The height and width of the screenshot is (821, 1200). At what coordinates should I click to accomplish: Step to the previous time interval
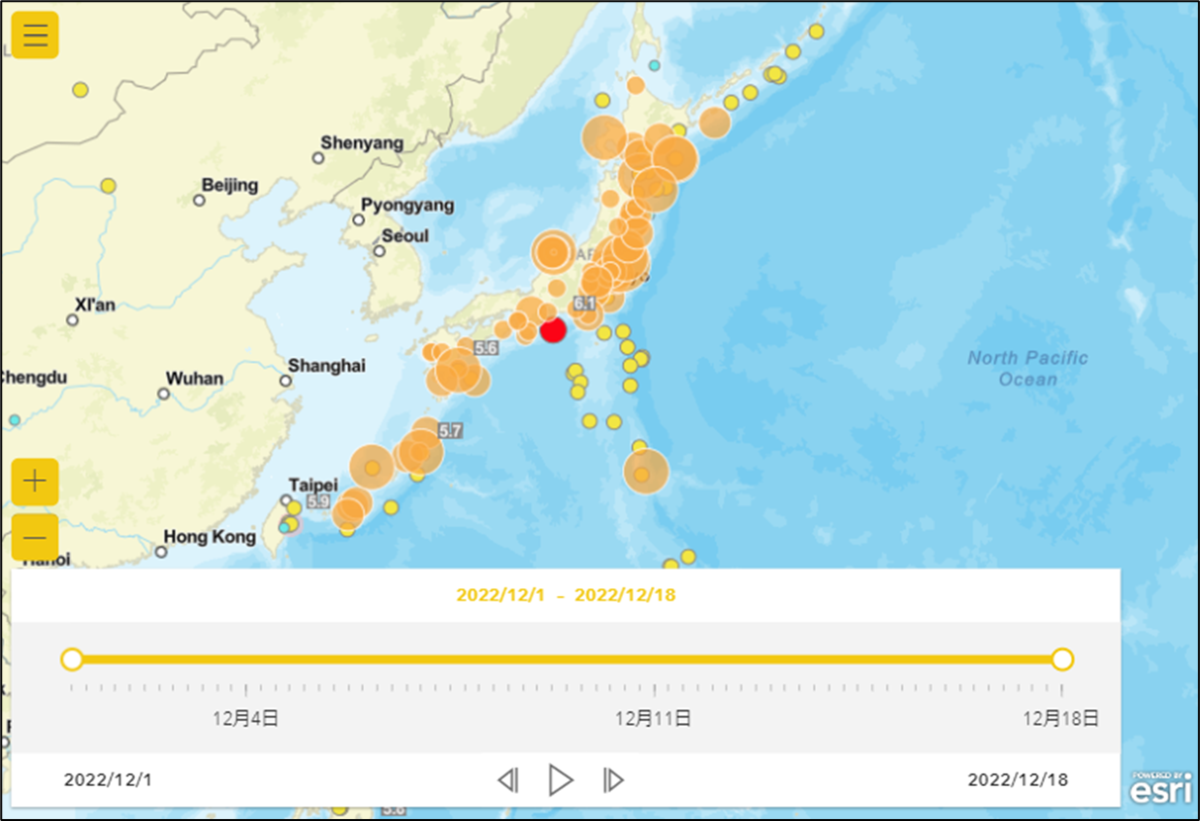click(508, 780)
